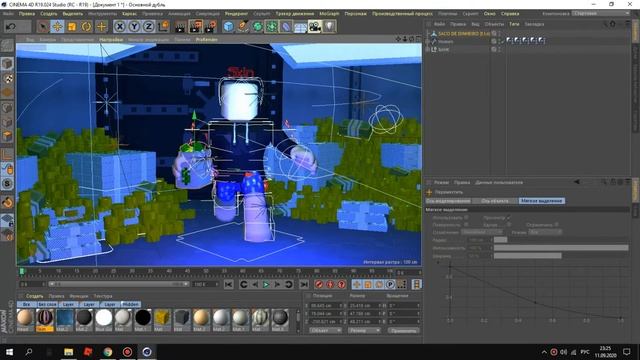The width and height of the screenshot is (640, 360).
Task: Open the green array modeling icon
Action: (271, 27)
